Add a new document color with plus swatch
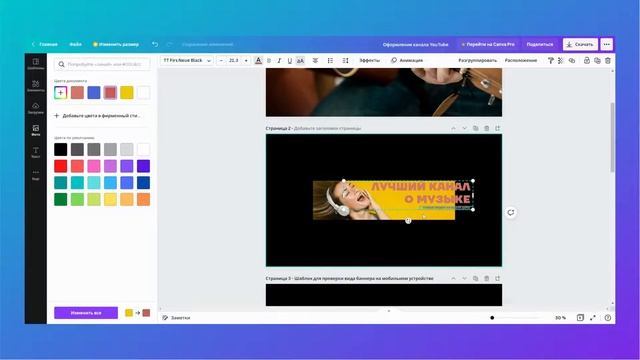The width and height of the screenshot is (640, 360). click(x=60, y=93)
